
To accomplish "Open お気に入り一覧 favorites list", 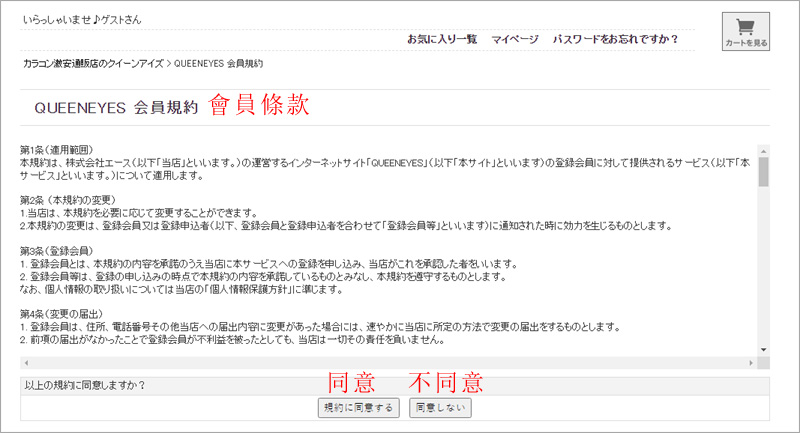I will coord(441,39).
